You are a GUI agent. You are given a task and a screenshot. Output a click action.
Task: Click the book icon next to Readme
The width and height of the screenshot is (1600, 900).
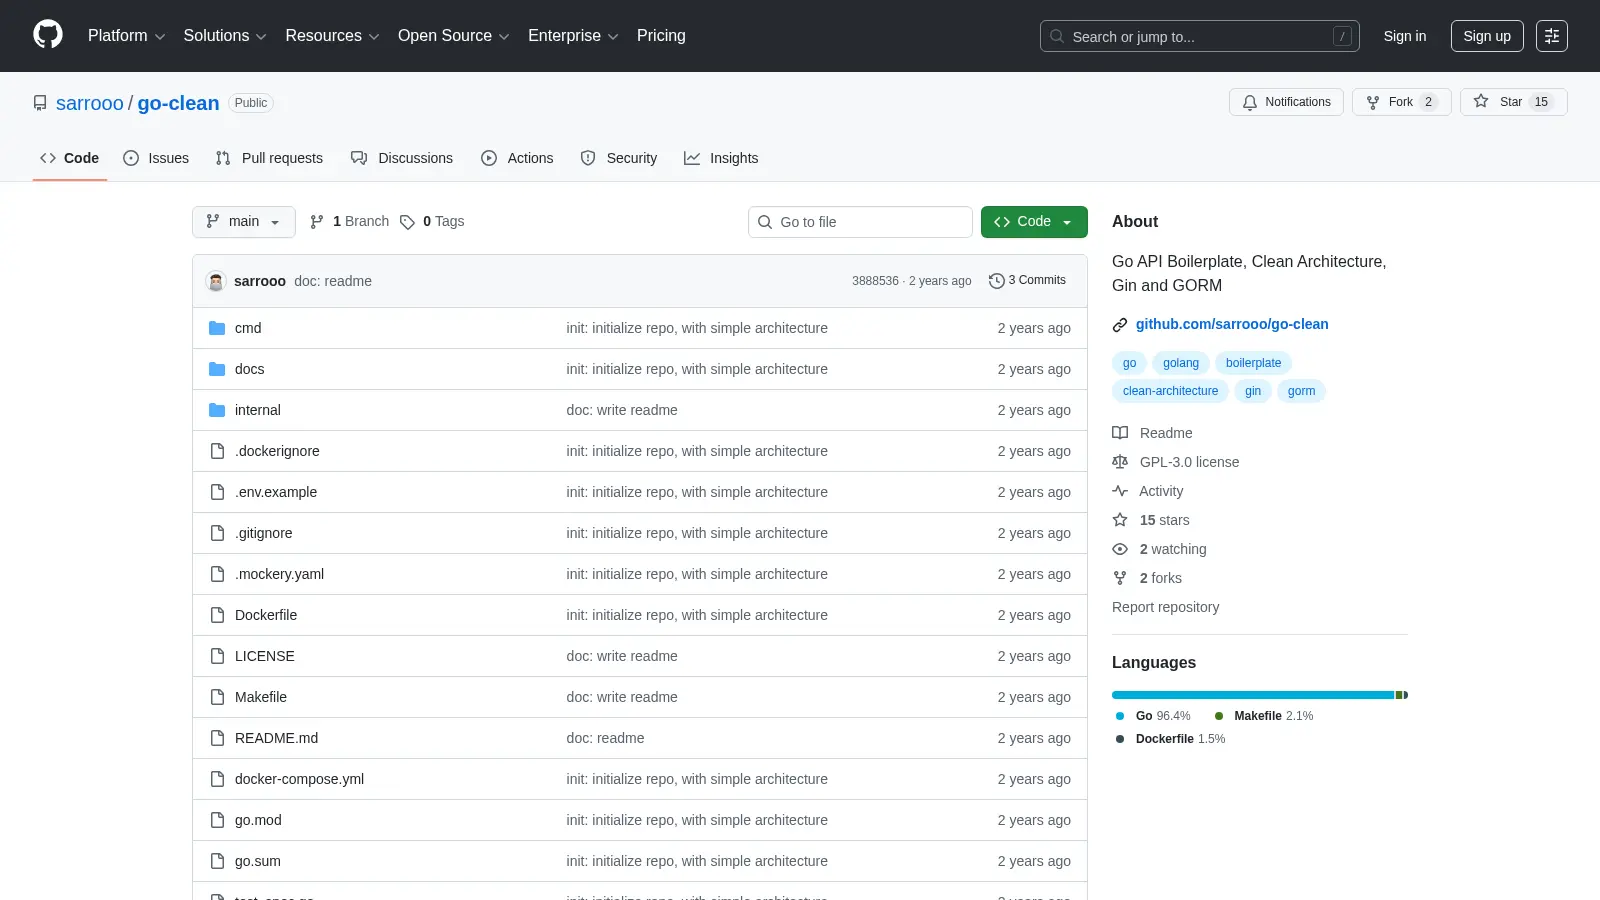tap(1120, 433)
